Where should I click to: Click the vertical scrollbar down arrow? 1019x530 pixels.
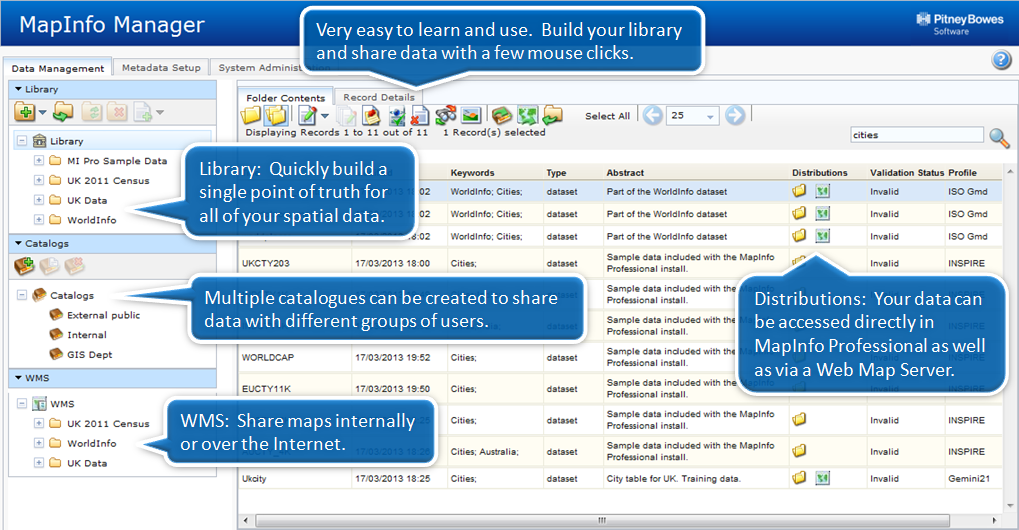[1010, 506]
